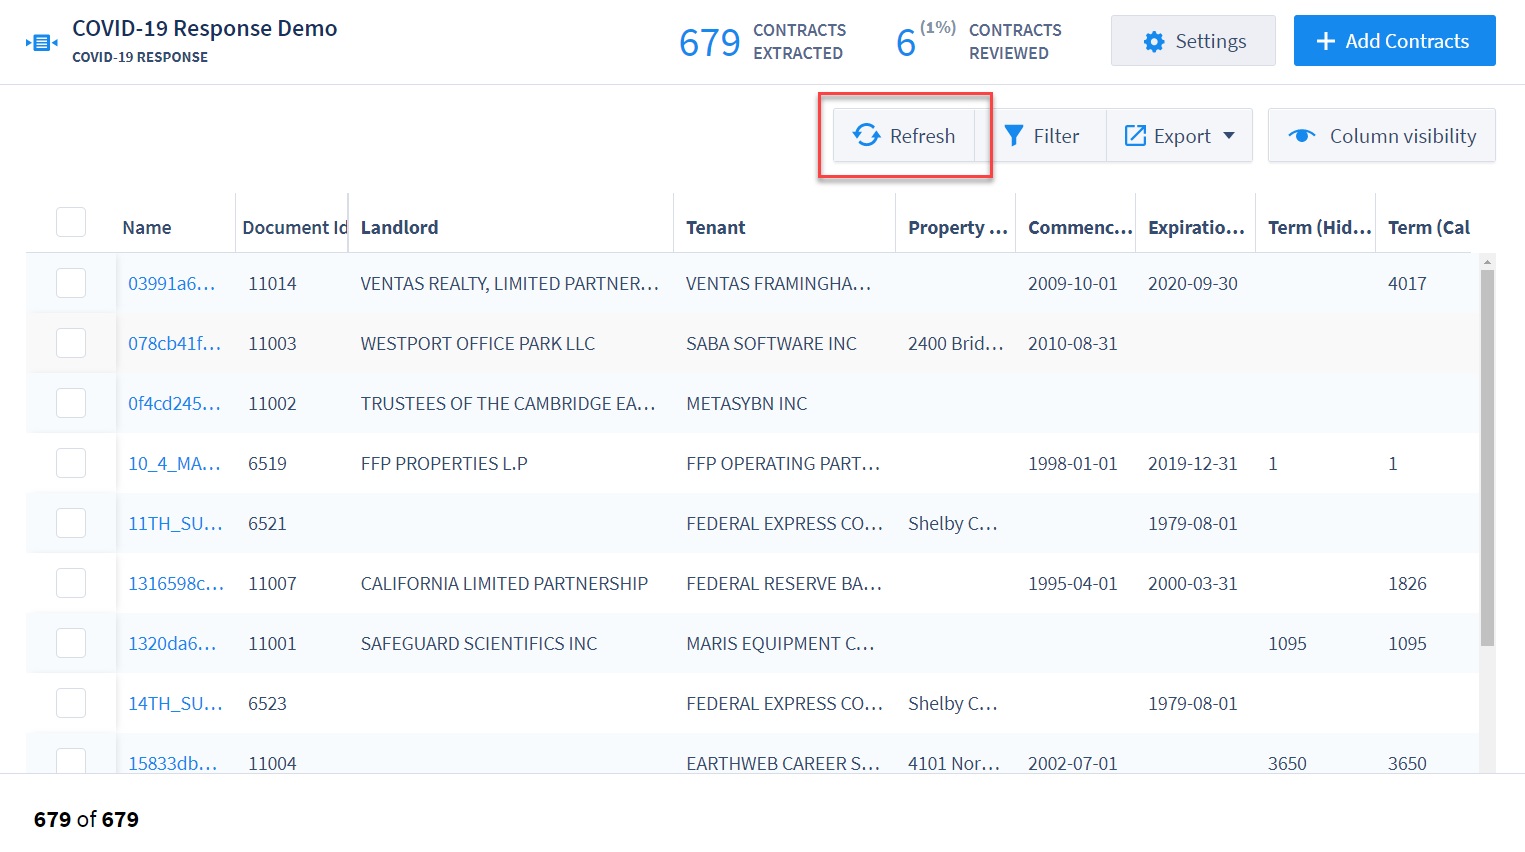Click term value 4017
The image size is (1525, 852).
[1407, 283]
